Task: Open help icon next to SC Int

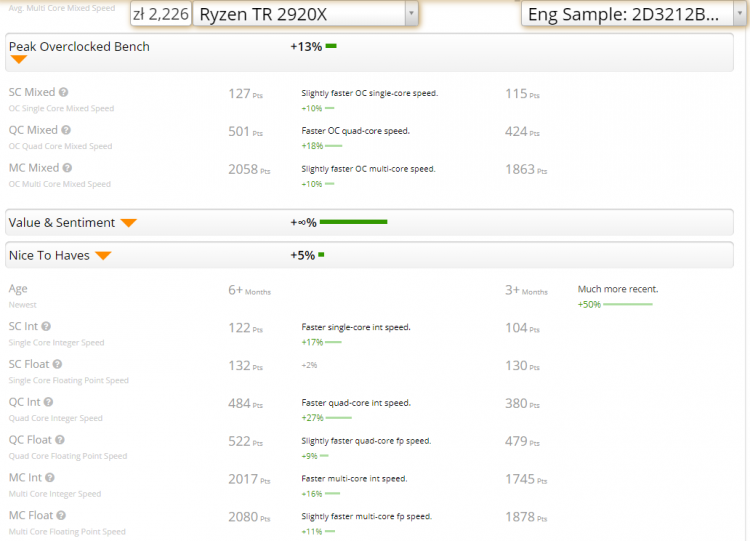Action: (46, 326)
